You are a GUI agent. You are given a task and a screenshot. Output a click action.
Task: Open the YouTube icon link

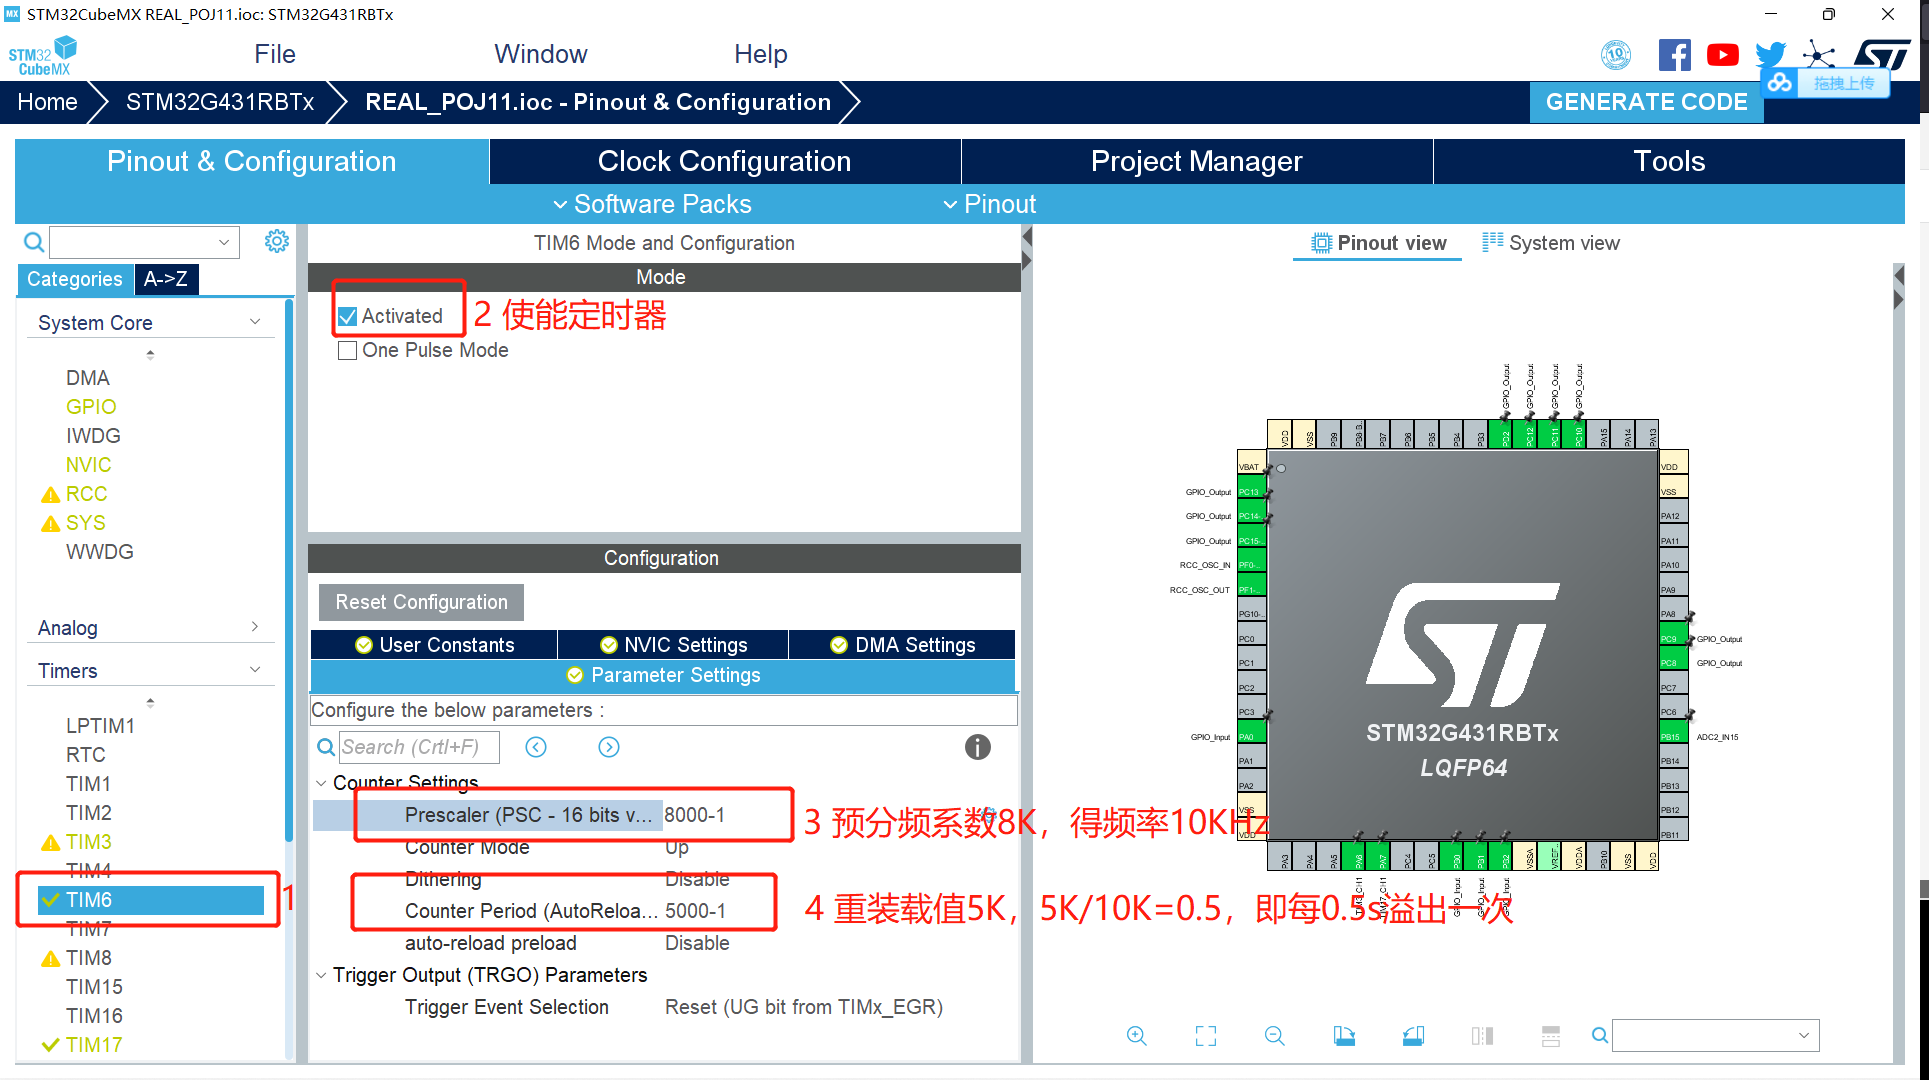click(x=1722, y=55)
